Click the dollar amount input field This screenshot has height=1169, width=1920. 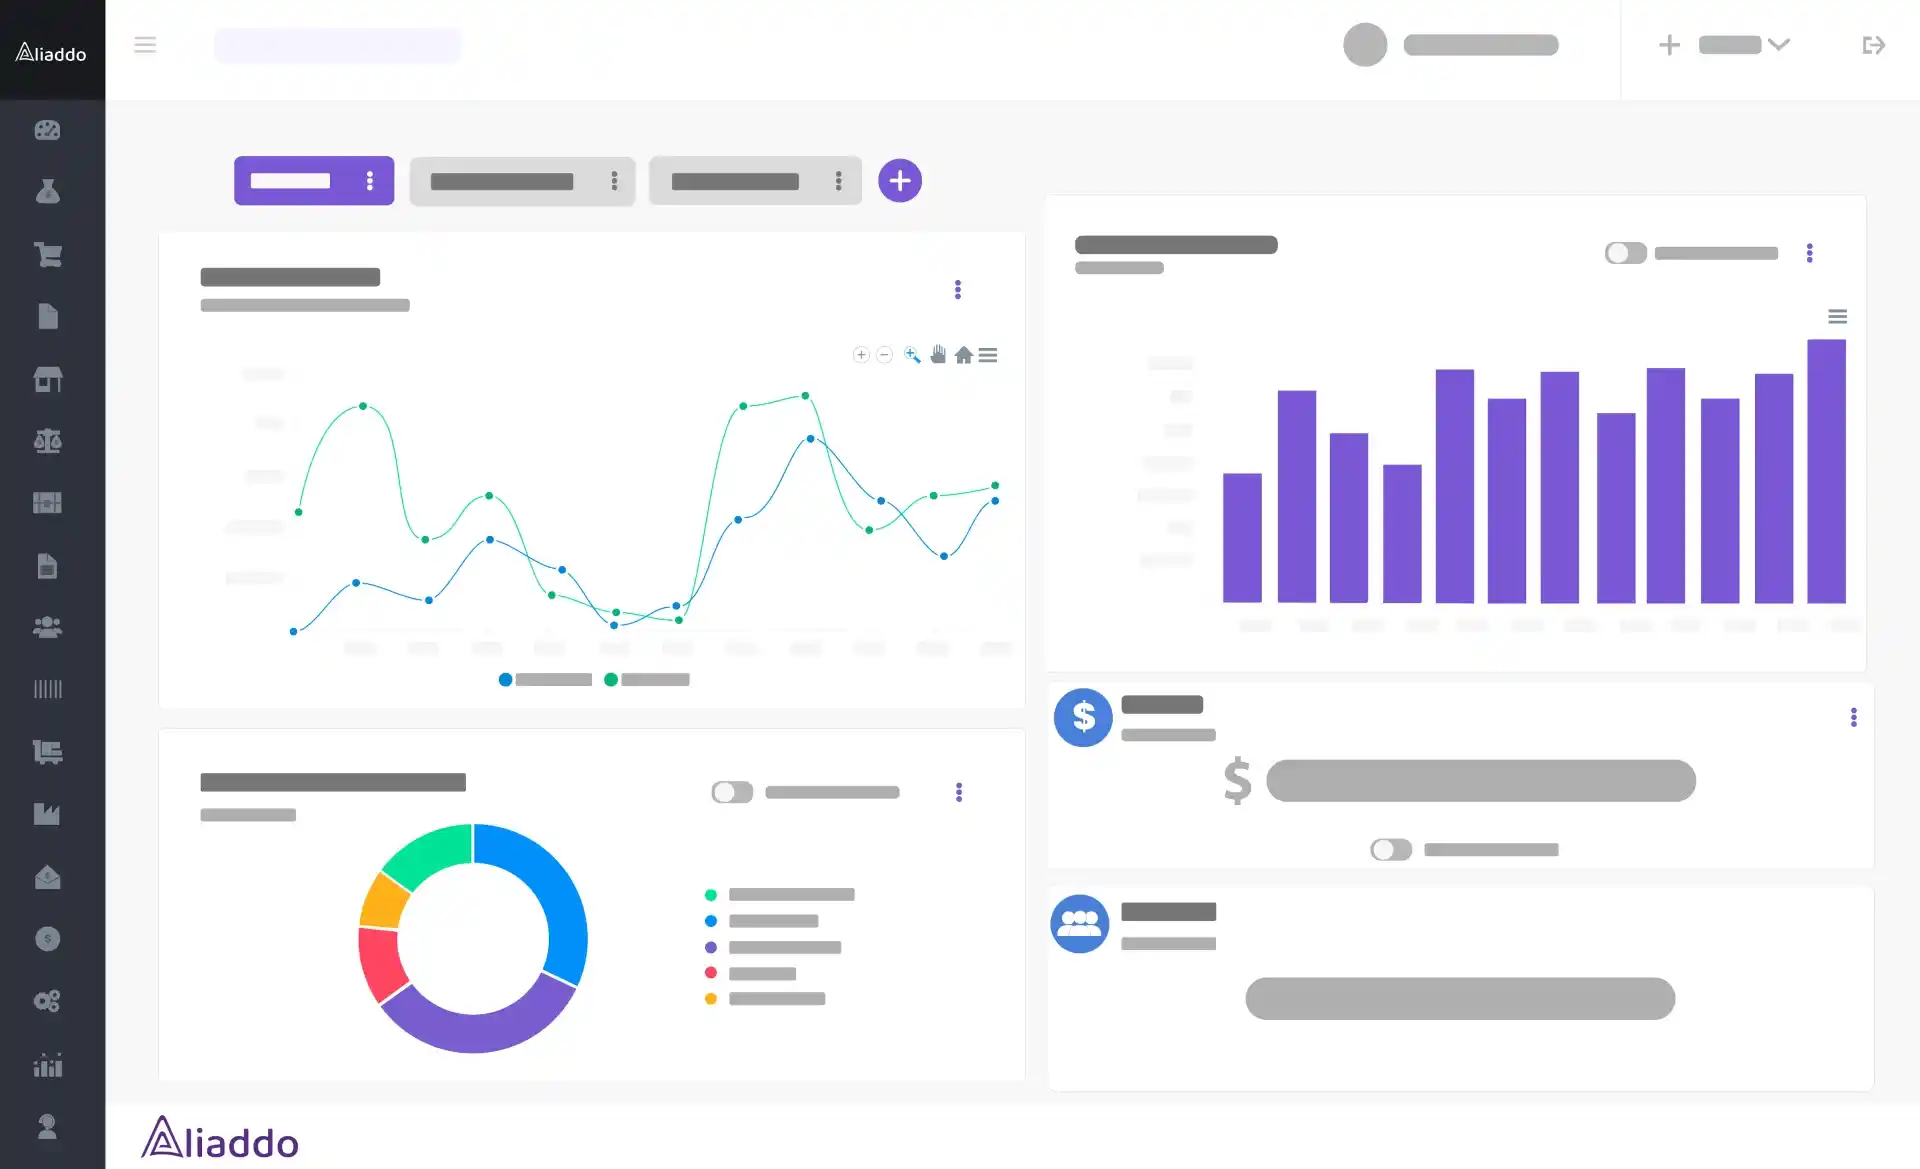click(x=1480, y=779)
